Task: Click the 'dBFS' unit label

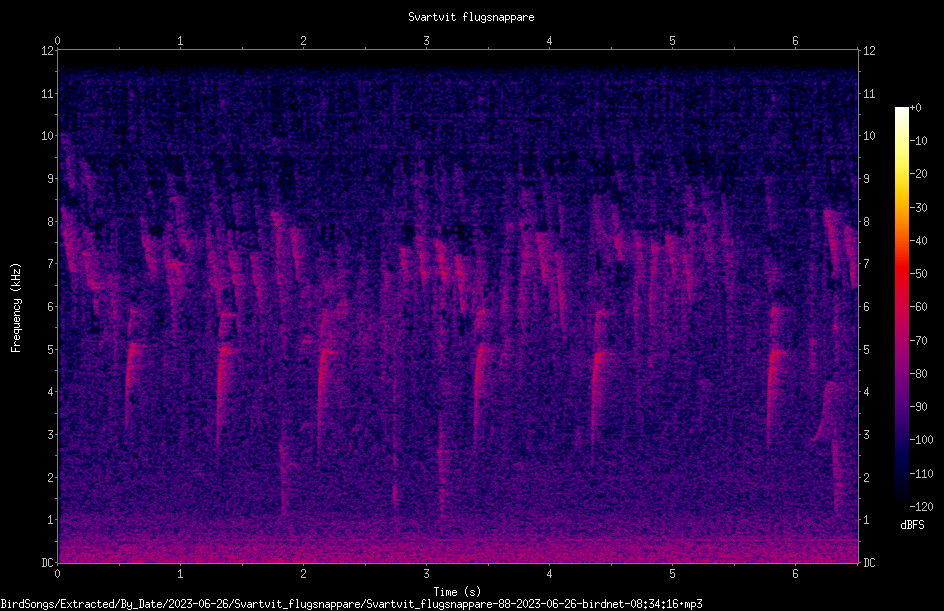Action: [912, 525]
